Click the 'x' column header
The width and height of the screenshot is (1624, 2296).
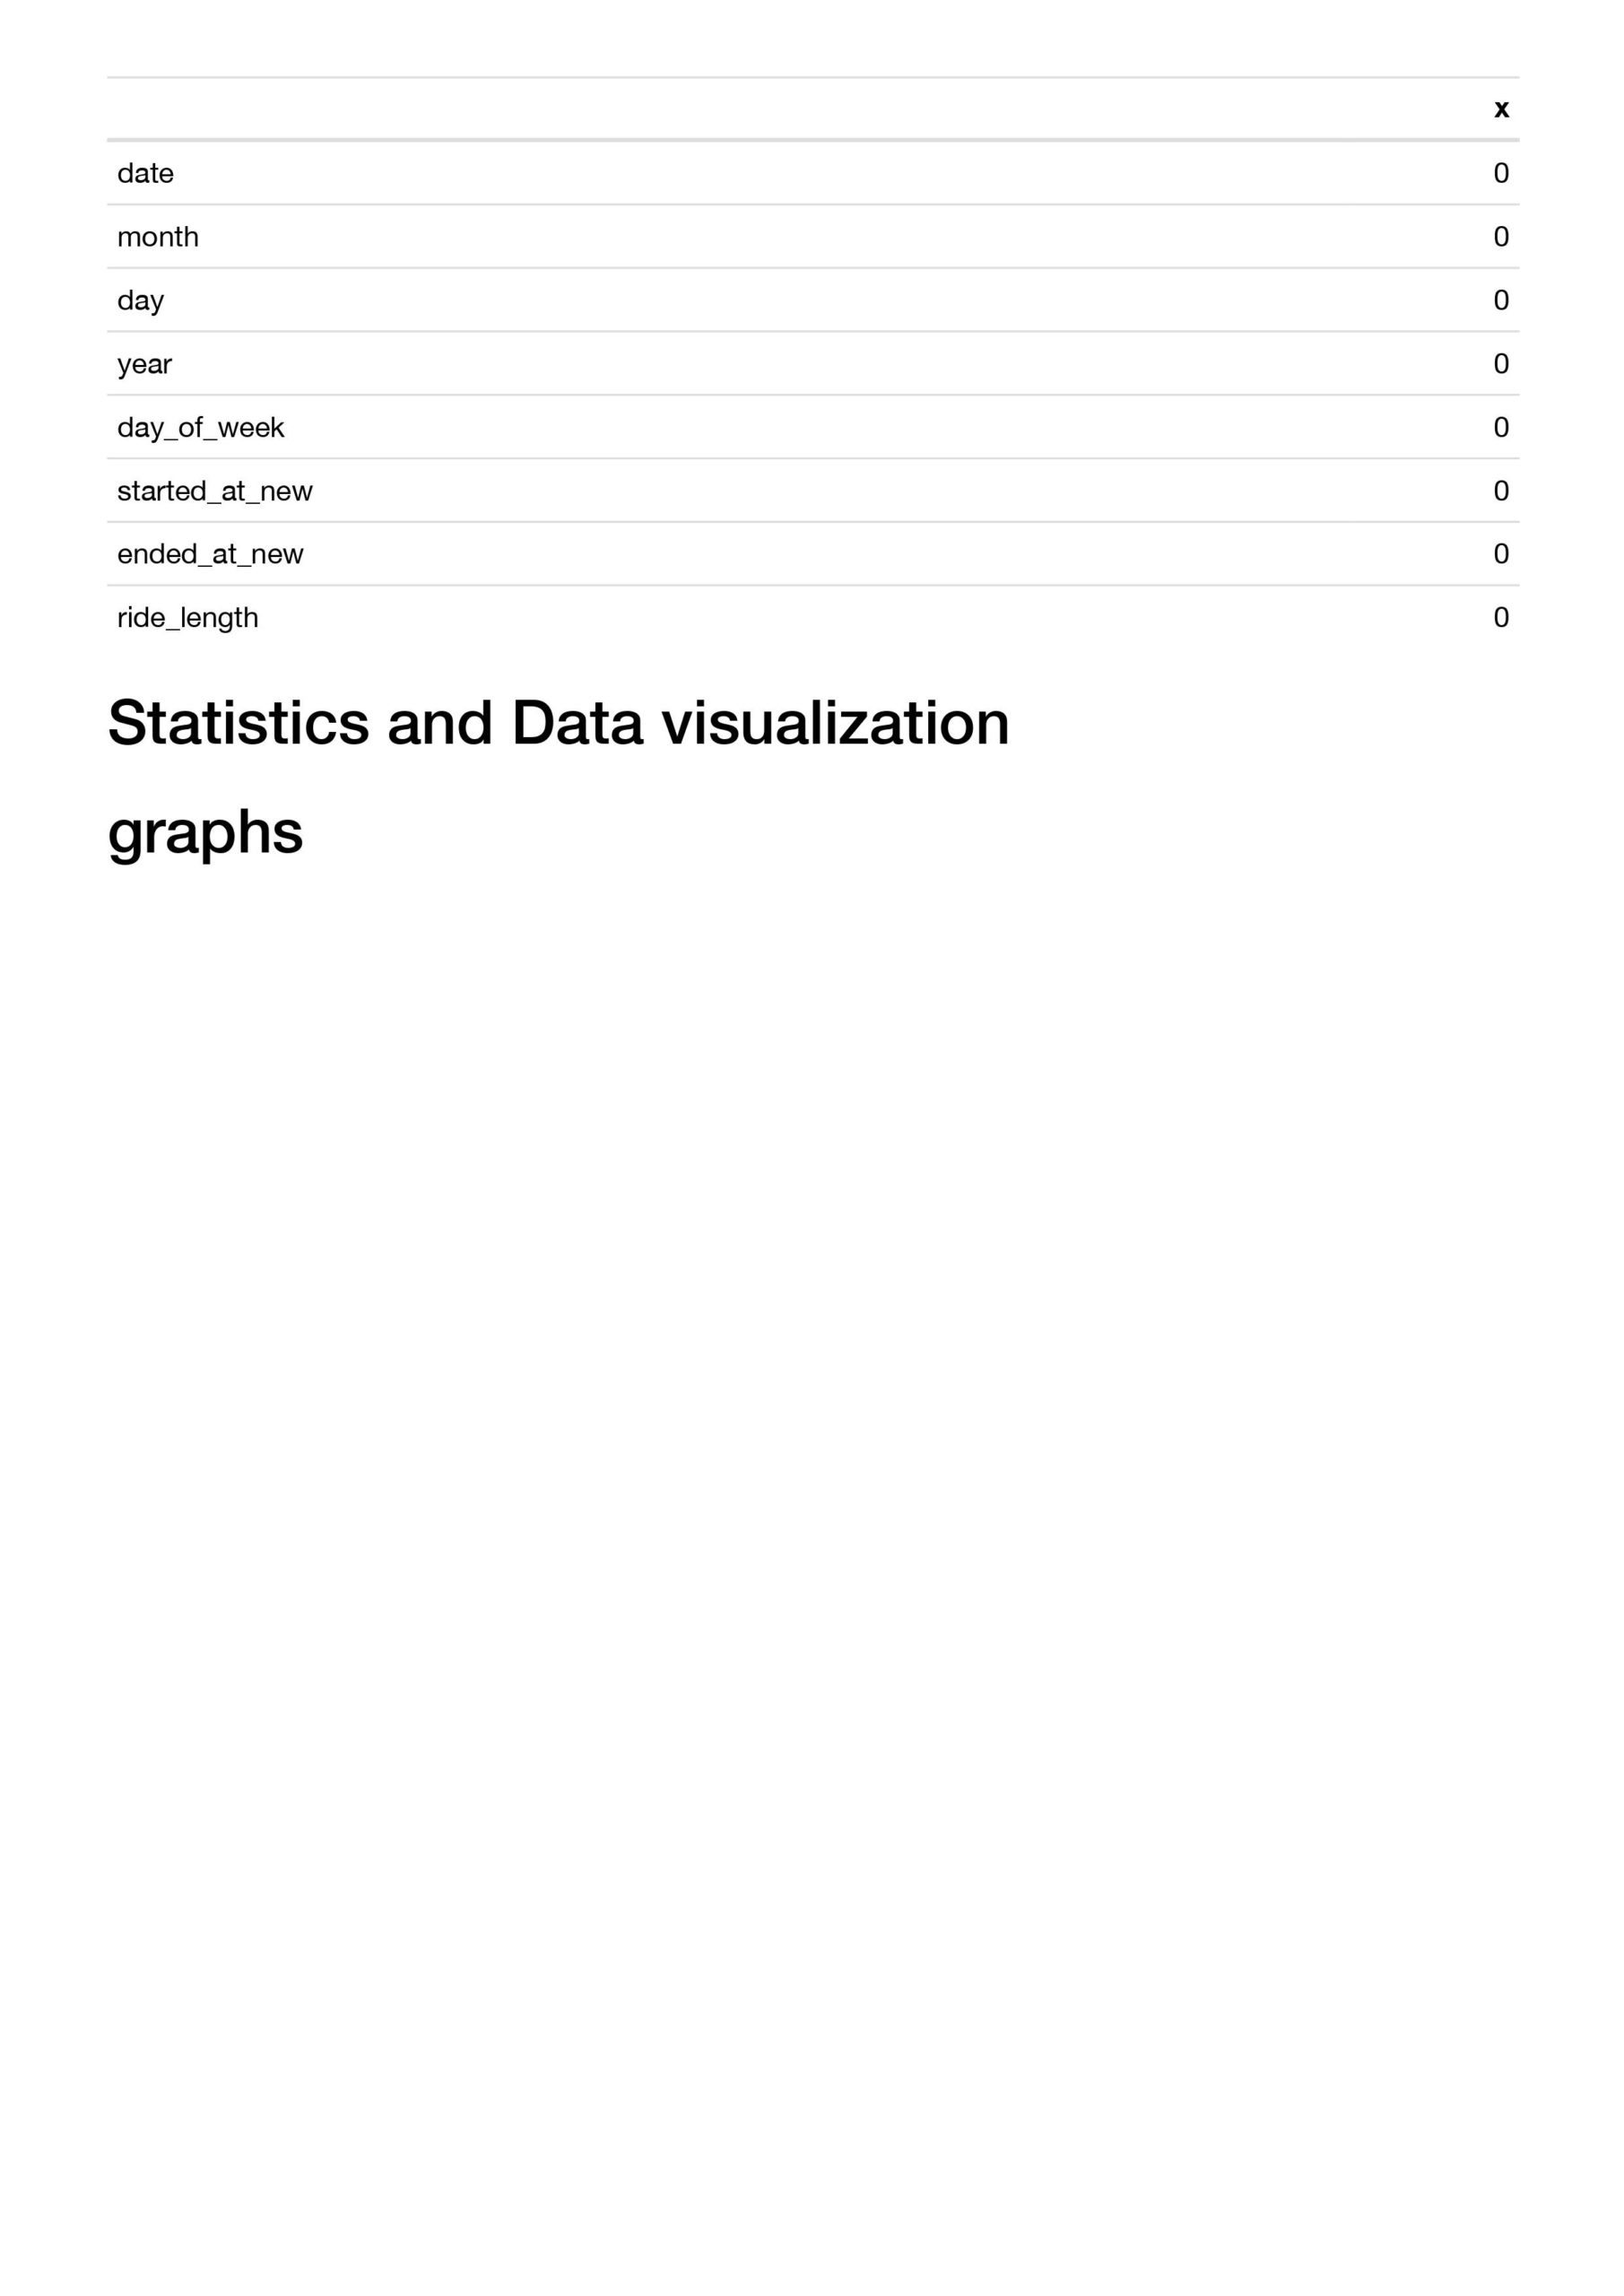(1501, 109)
